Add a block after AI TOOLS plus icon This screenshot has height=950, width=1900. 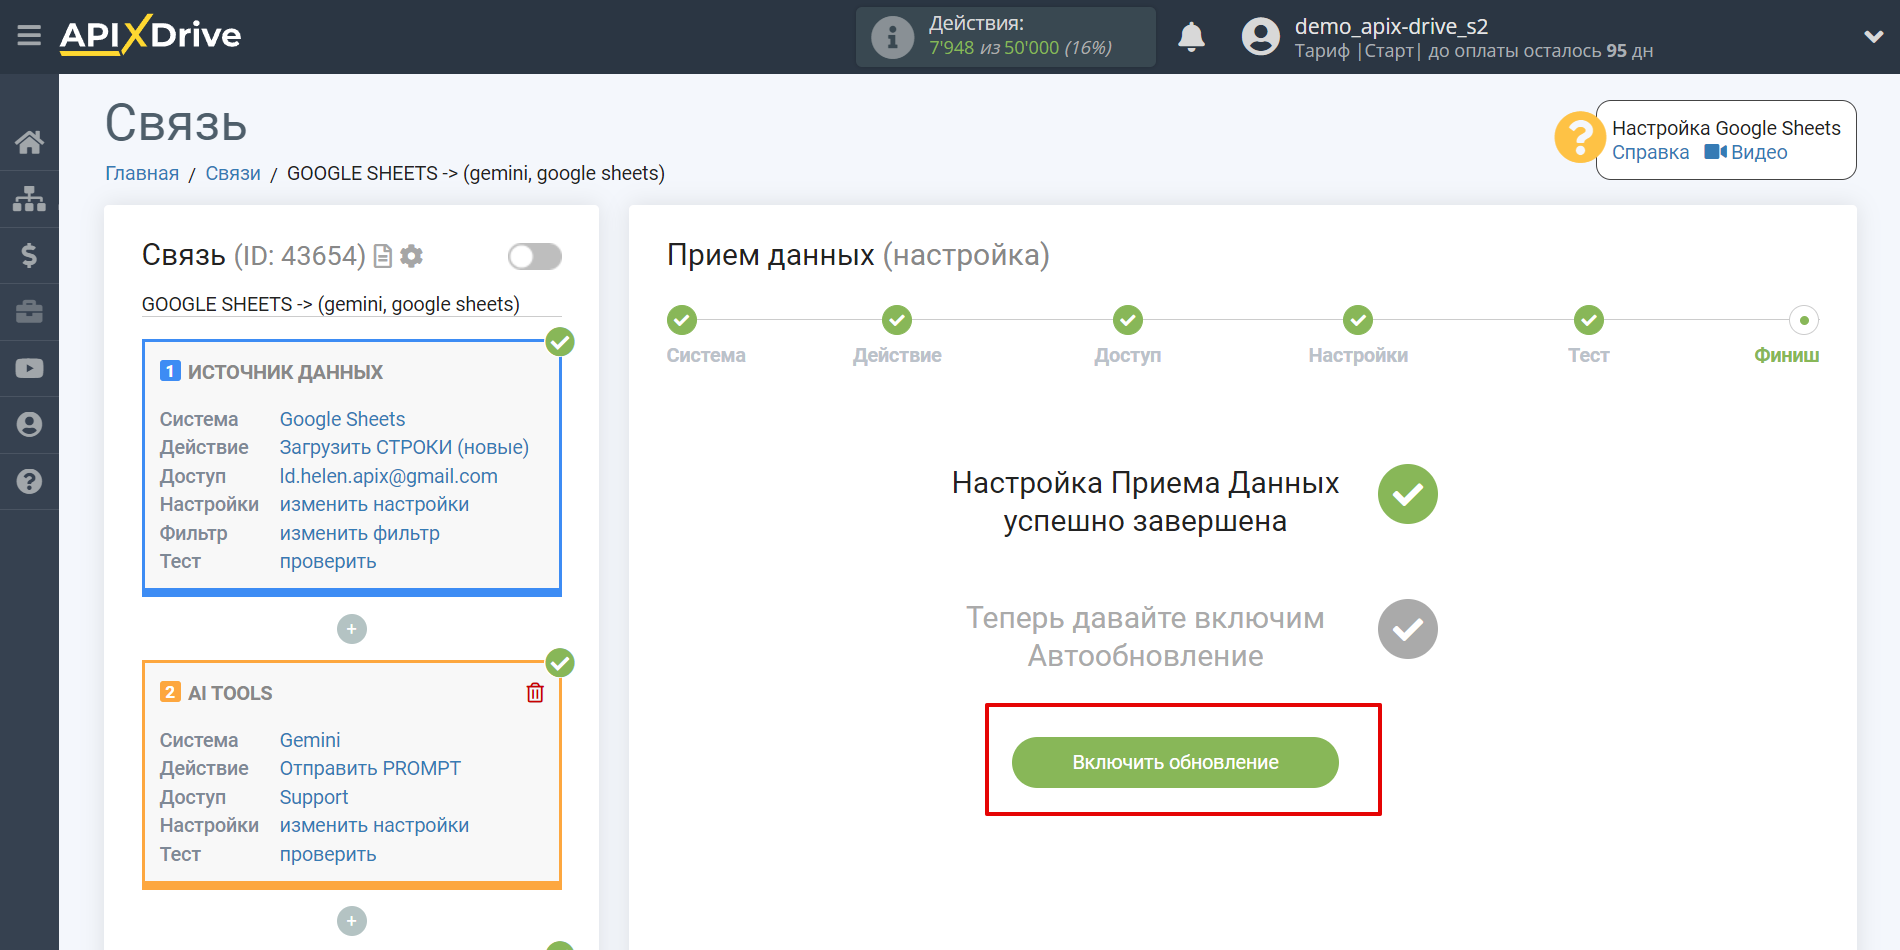pyautogui.click(x=351, y=921)
